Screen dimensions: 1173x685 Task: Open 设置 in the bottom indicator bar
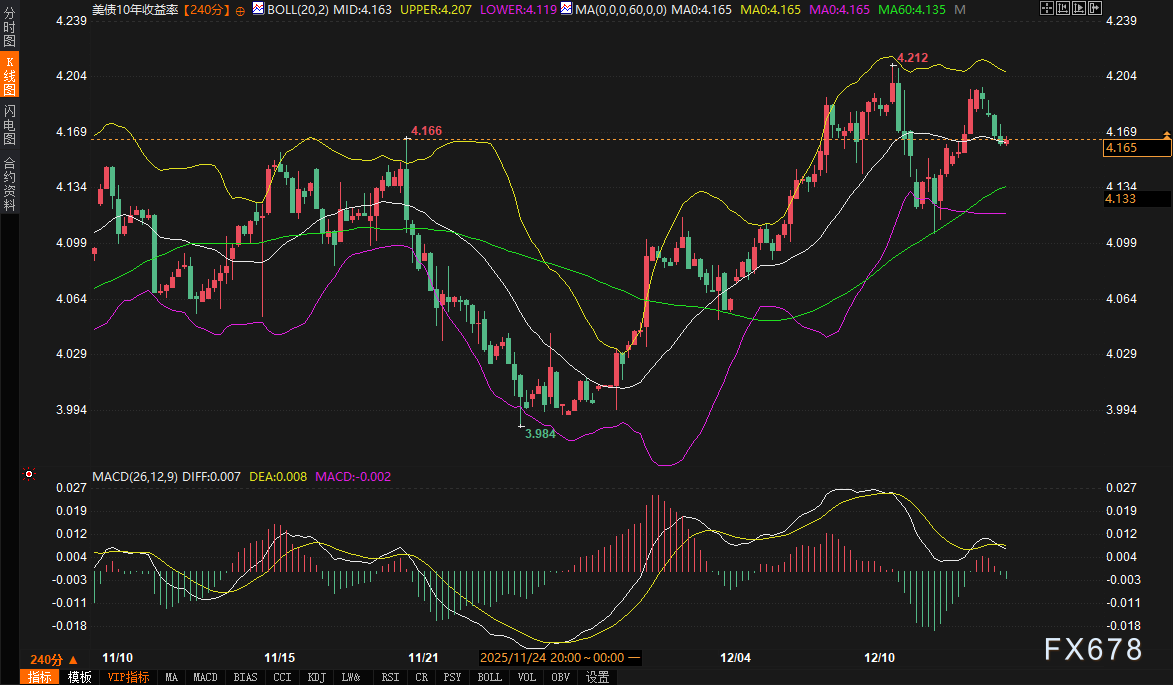click(x=597, y=677)
